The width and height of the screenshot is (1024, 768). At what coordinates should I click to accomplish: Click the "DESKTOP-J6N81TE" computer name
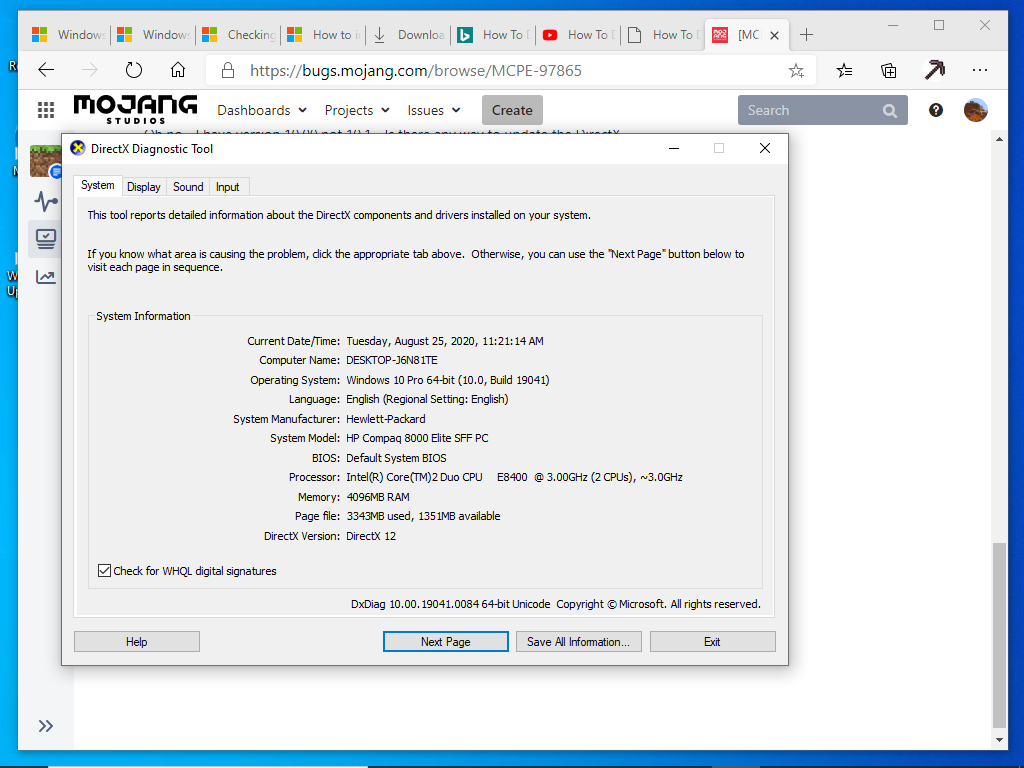[x=392, y=360]
